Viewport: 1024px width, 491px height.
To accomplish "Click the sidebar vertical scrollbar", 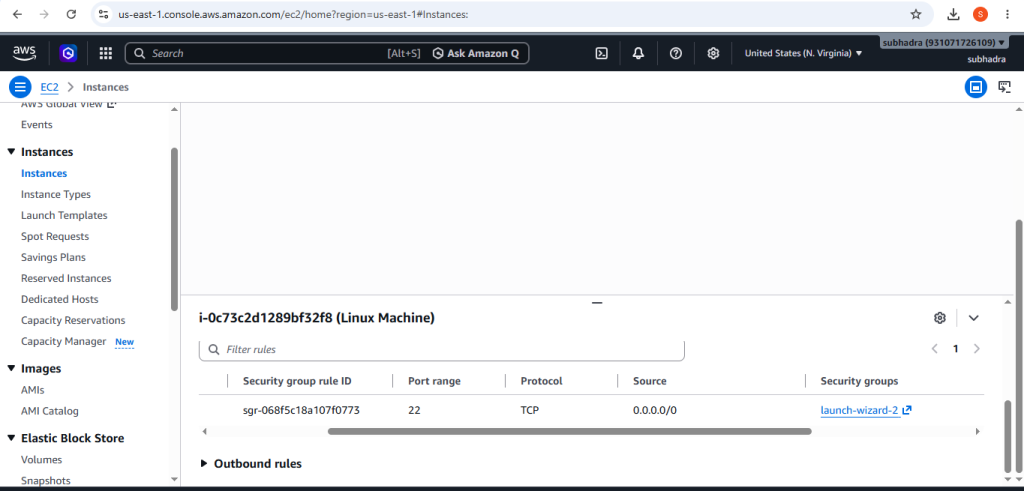I will click(174, 229).
